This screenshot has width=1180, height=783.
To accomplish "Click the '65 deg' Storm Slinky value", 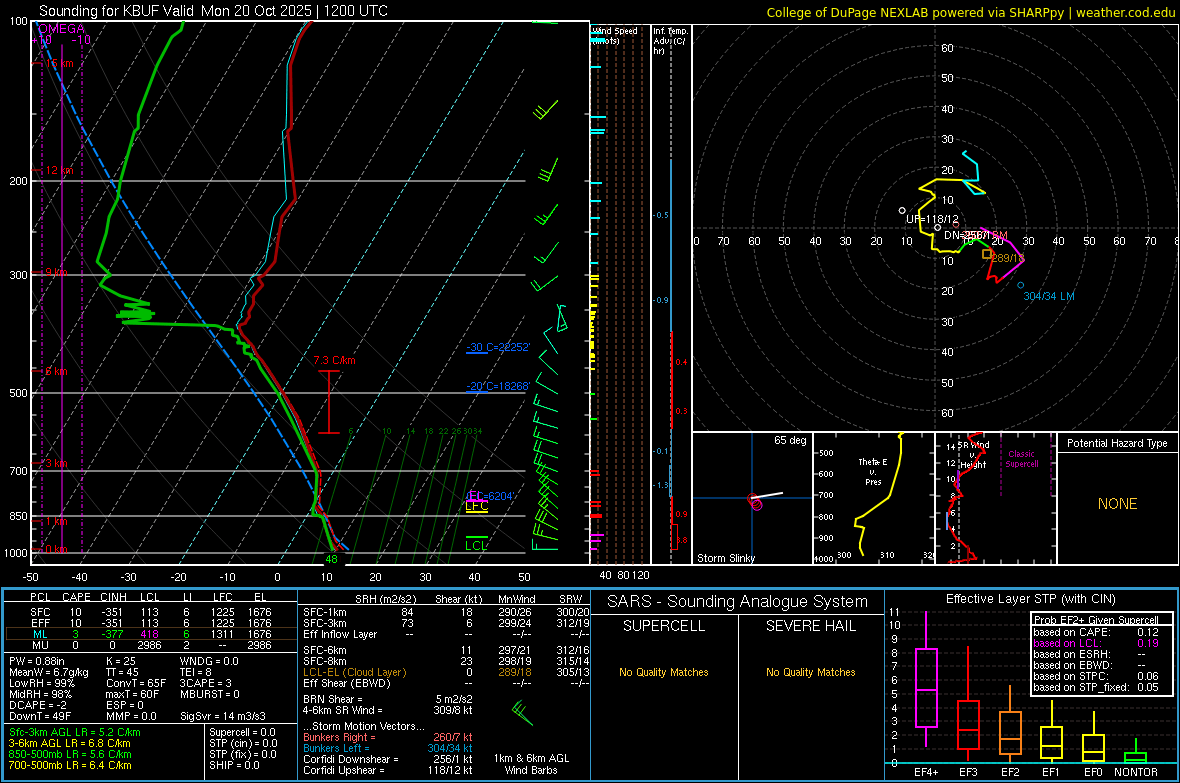I will point(790,440).
